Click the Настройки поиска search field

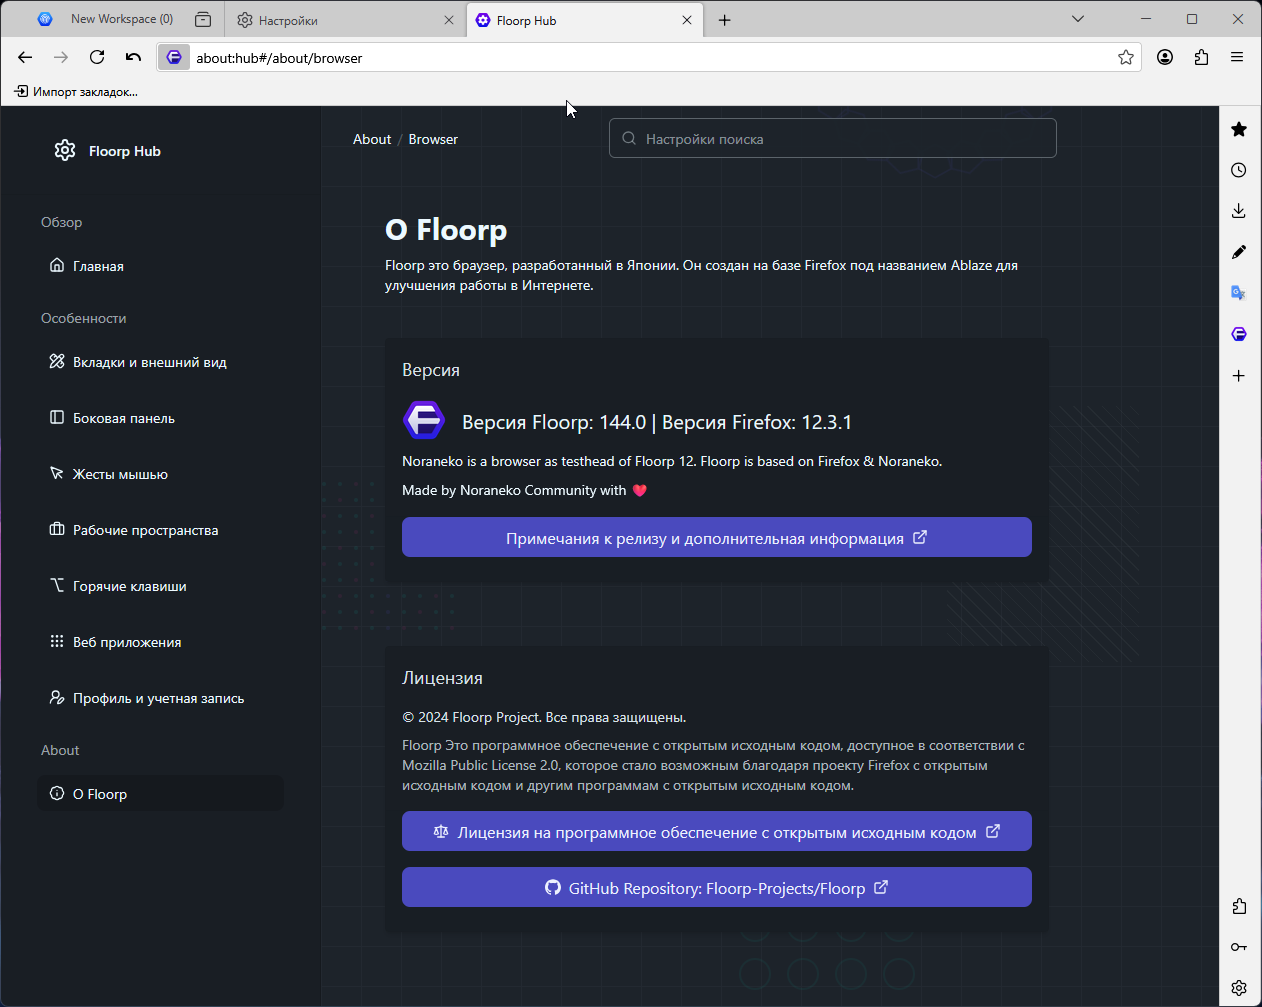(833, 139)
